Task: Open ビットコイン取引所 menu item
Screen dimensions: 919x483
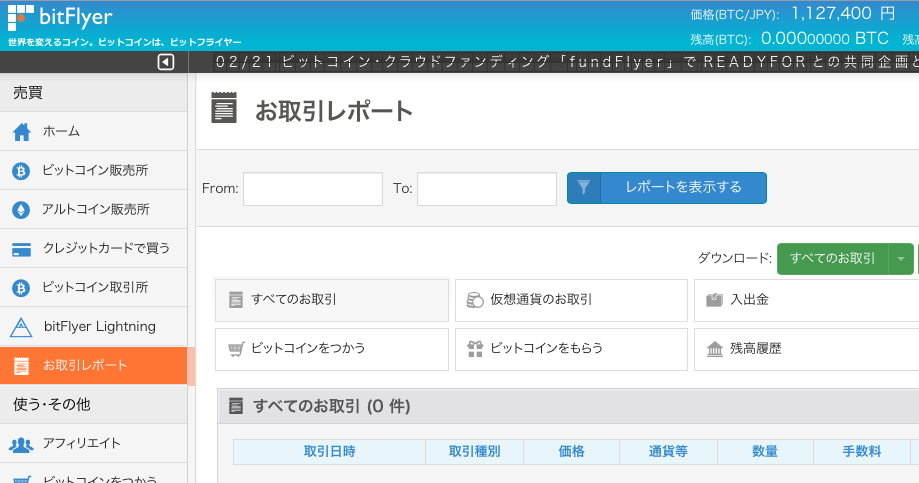Action: pyautogui.click(x=94, y=287)
